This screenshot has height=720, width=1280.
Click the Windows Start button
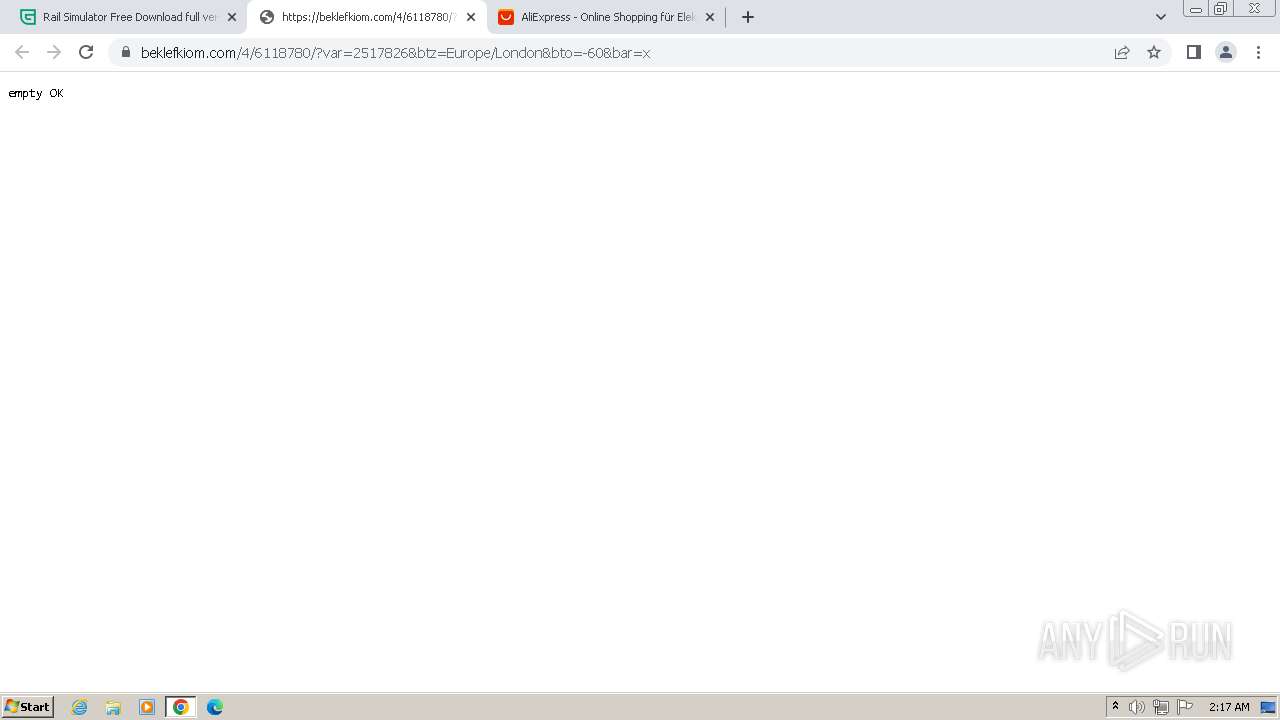28,706
